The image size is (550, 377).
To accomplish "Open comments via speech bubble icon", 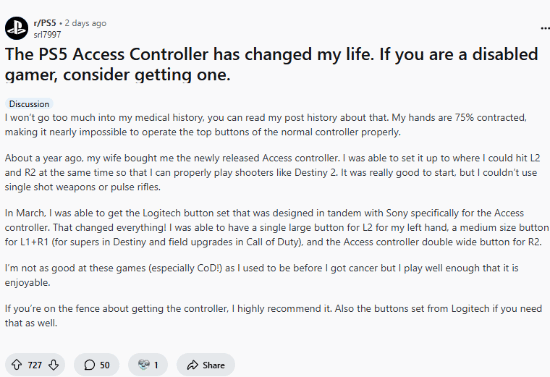I will point(89,365).
